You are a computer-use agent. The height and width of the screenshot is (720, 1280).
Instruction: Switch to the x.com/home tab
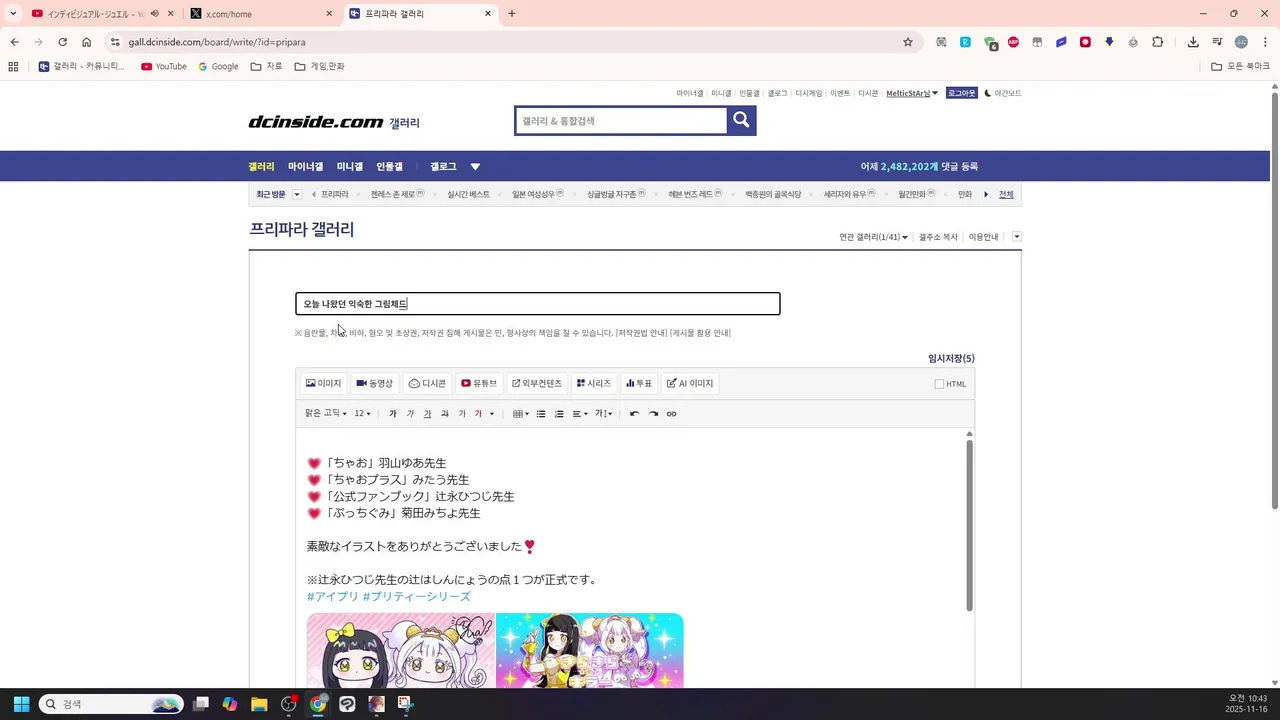point(262,14)
